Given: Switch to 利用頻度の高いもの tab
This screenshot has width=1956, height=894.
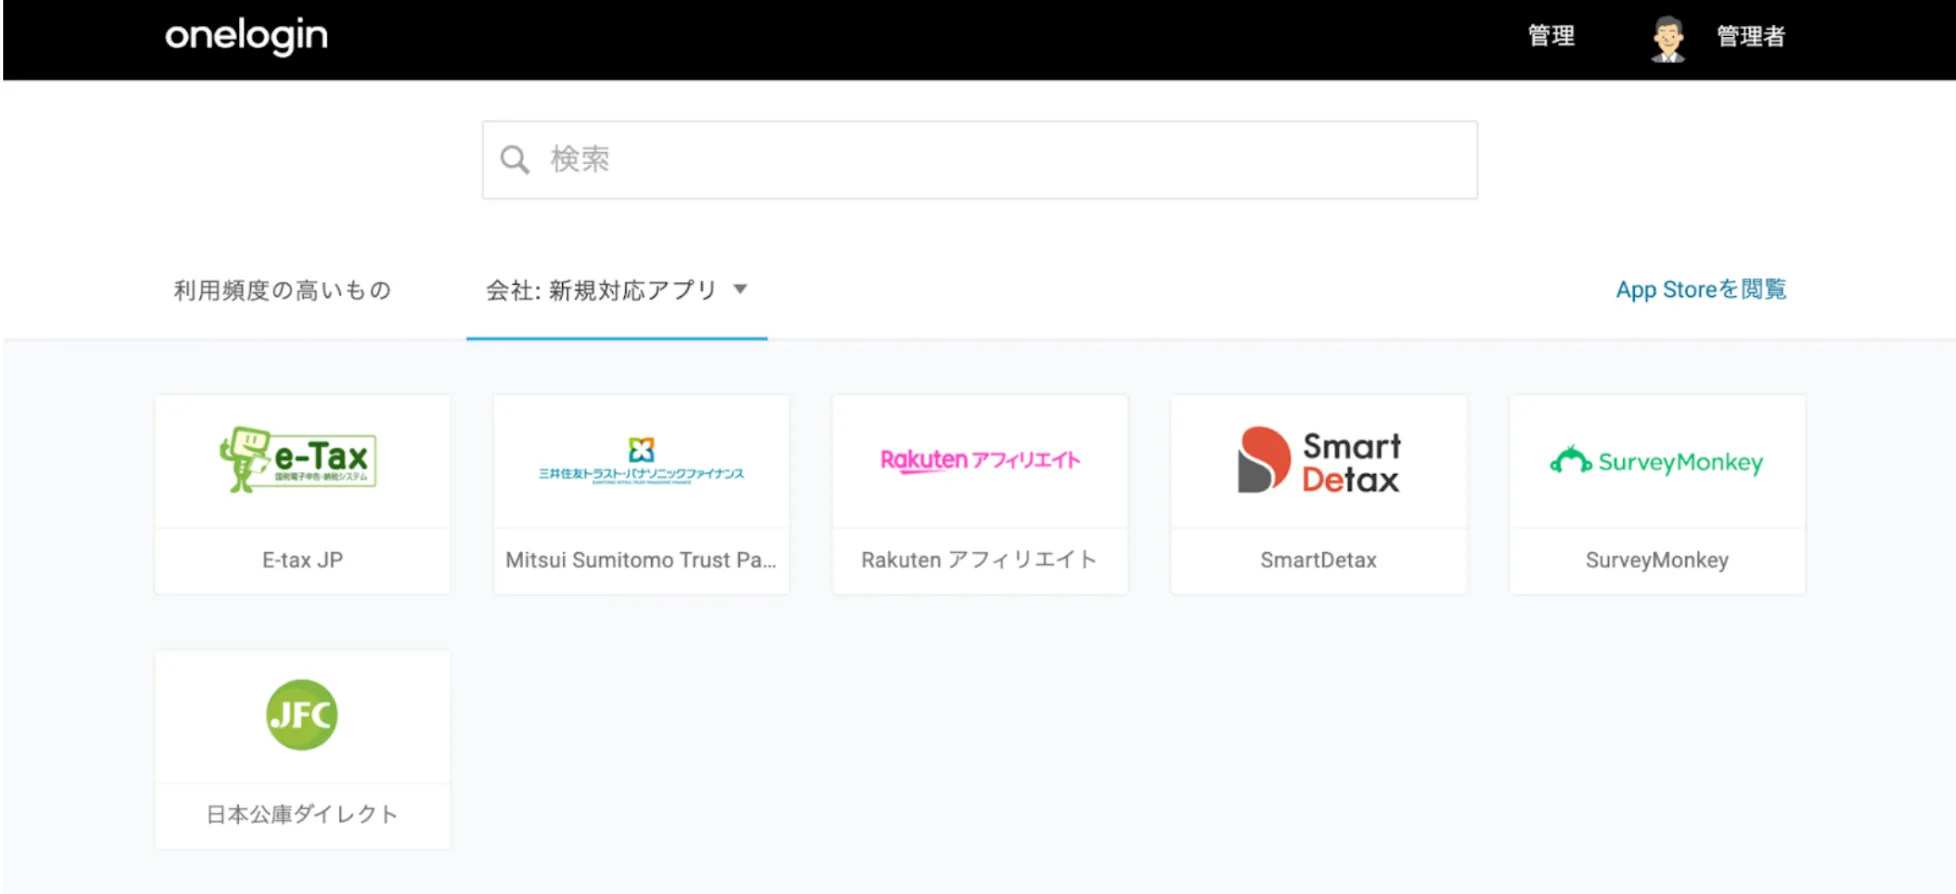Looking at the screenshot, I should point(282,290).
